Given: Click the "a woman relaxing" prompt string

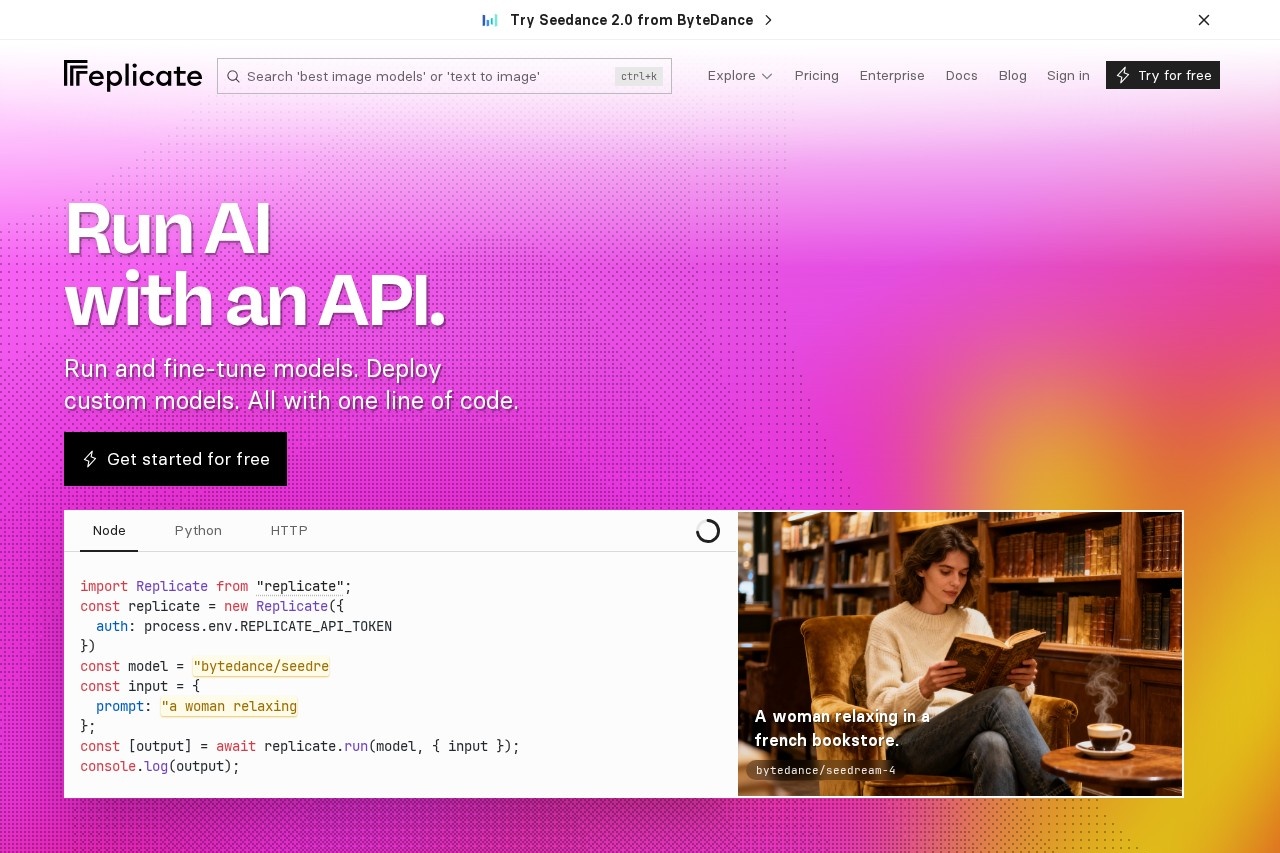Looking at the screenshot, I should (229, 706).
